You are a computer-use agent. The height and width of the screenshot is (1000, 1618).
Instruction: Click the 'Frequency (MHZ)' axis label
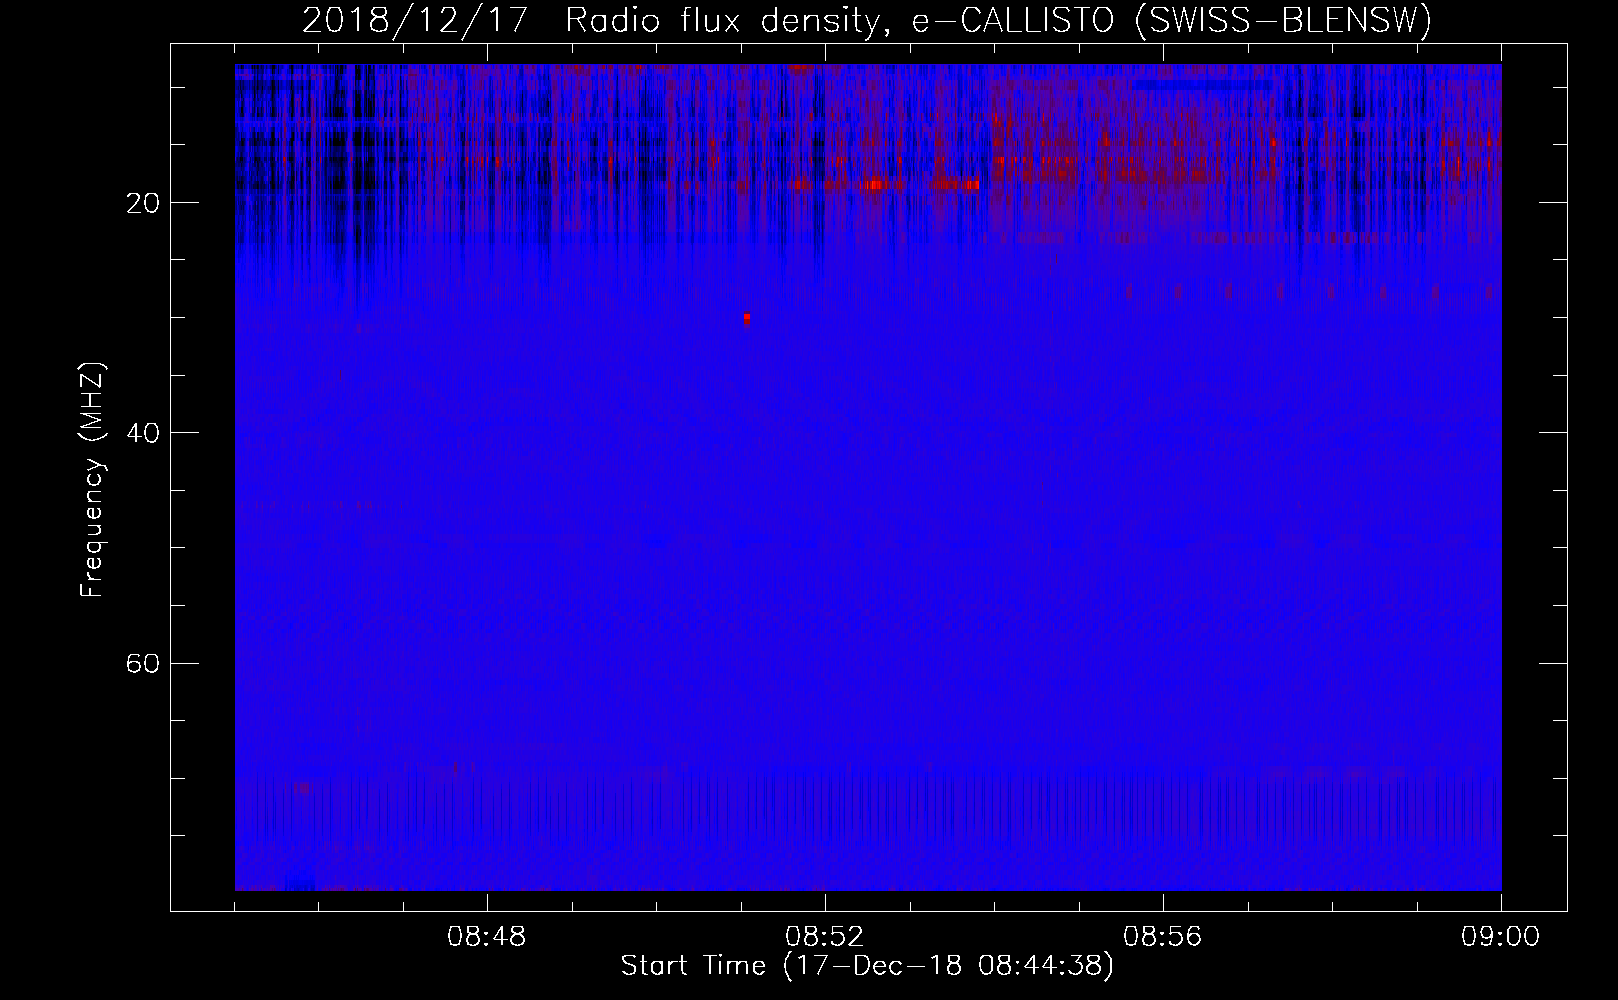[x=92, y=481]
